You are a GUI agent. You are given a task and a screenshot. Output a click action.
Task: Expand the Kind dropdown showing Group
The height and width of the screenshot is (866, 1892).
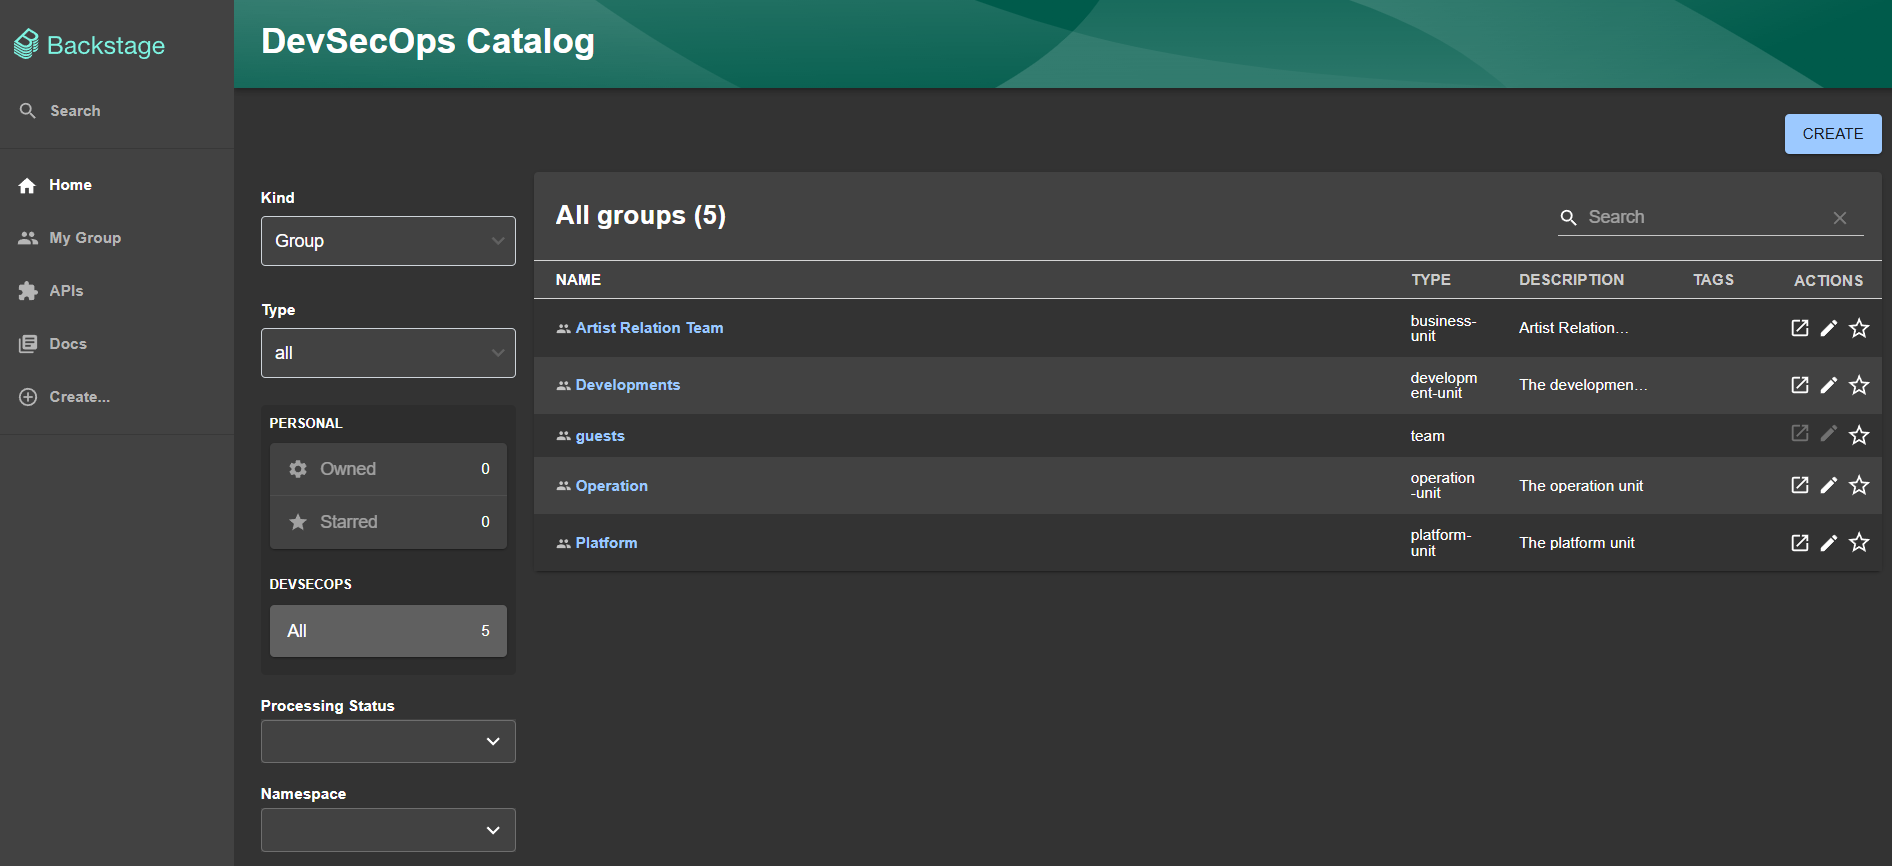pyautogui.click(x=388, y=241)
